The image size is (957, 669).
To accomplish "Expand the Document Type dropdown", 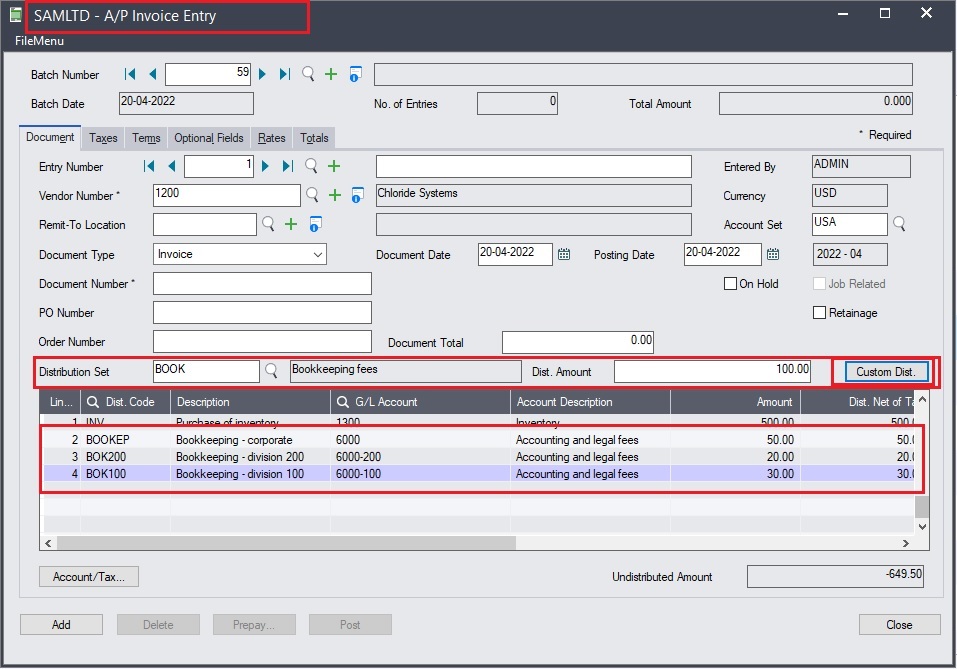I will click(x=317, y=254).
